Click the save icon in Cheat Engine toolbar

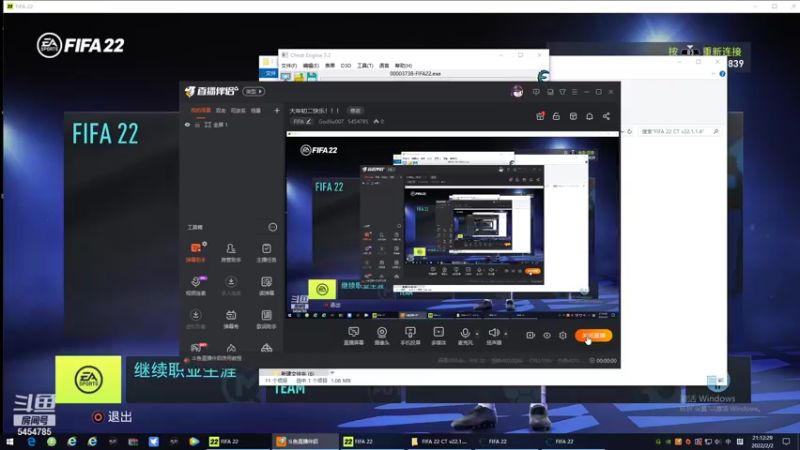pos(312,77)
